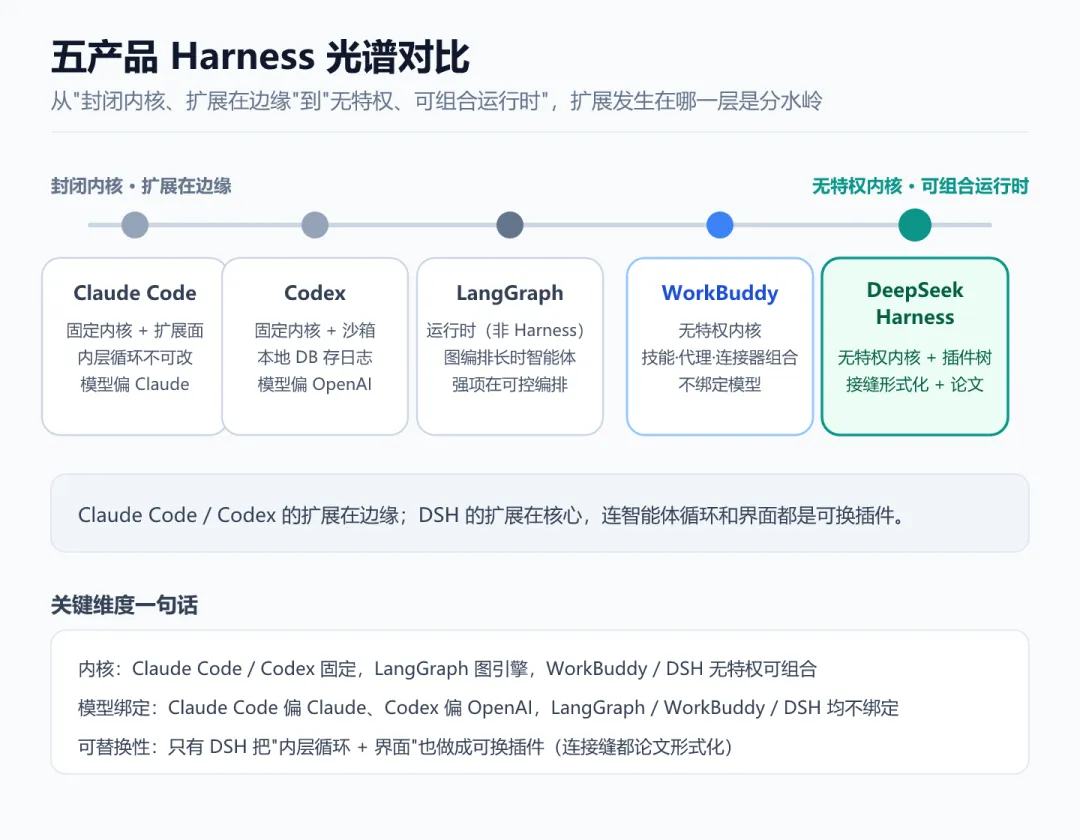This screenshot has width=1080, height=840.
Task: Click the title "五产品 Harness 光谱对比"
Action: coord(260,56)
